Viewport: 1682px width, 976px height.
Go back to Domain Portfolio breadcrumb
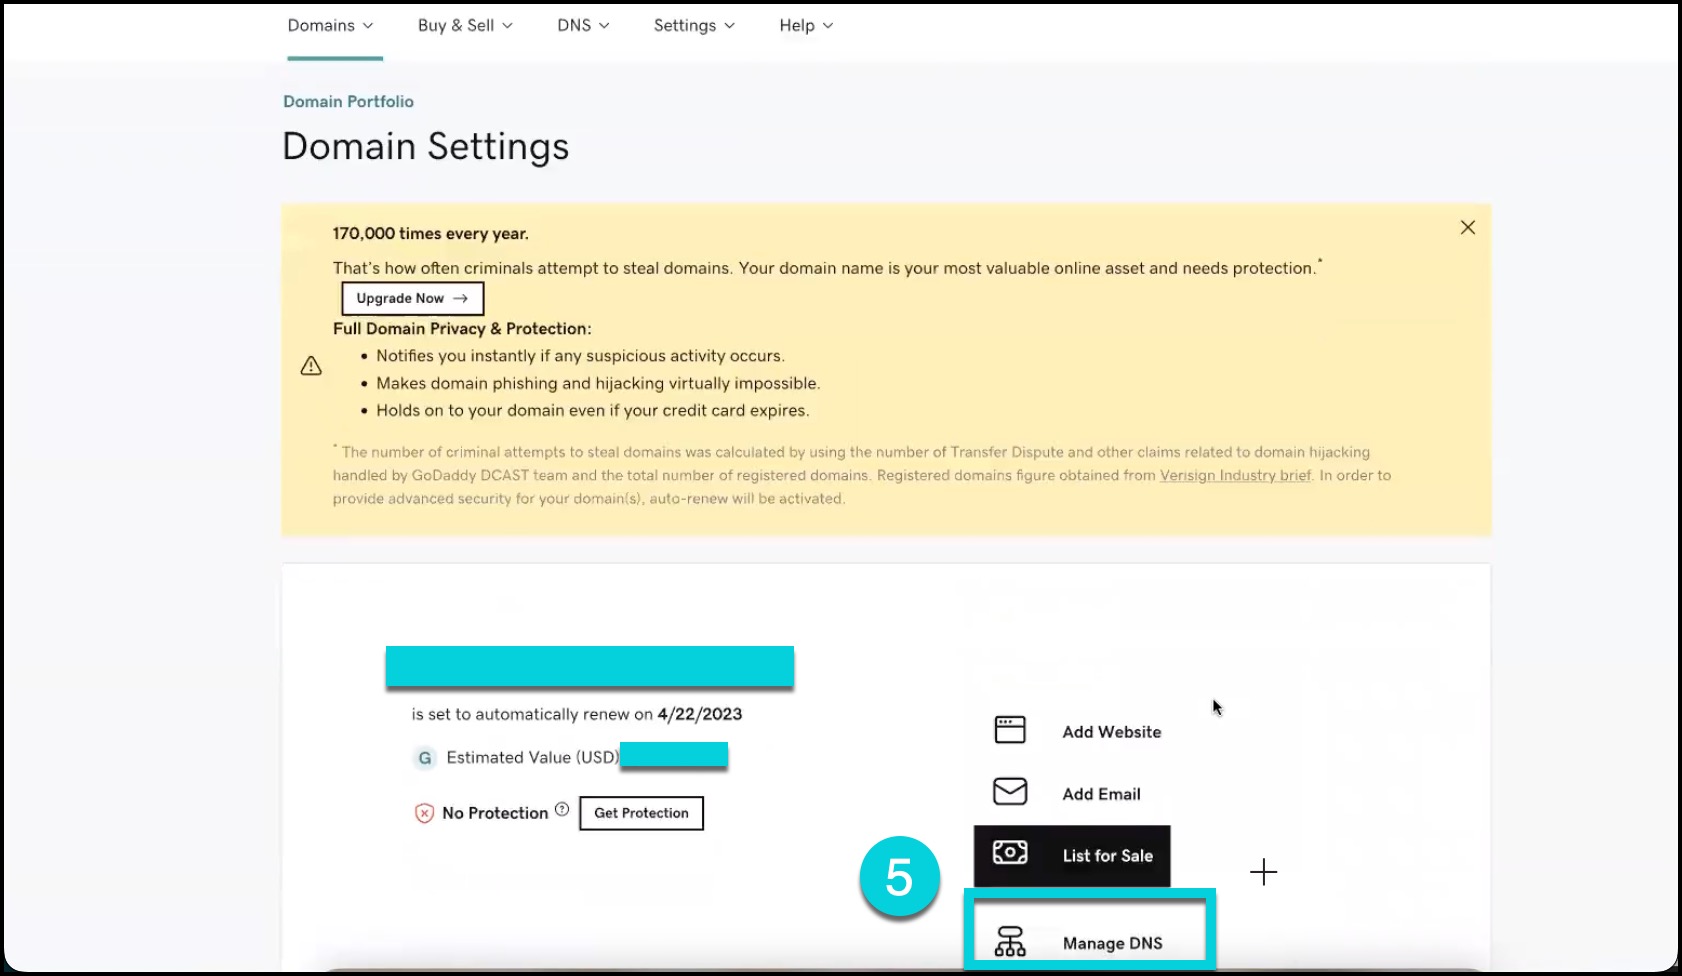[348, 102]
